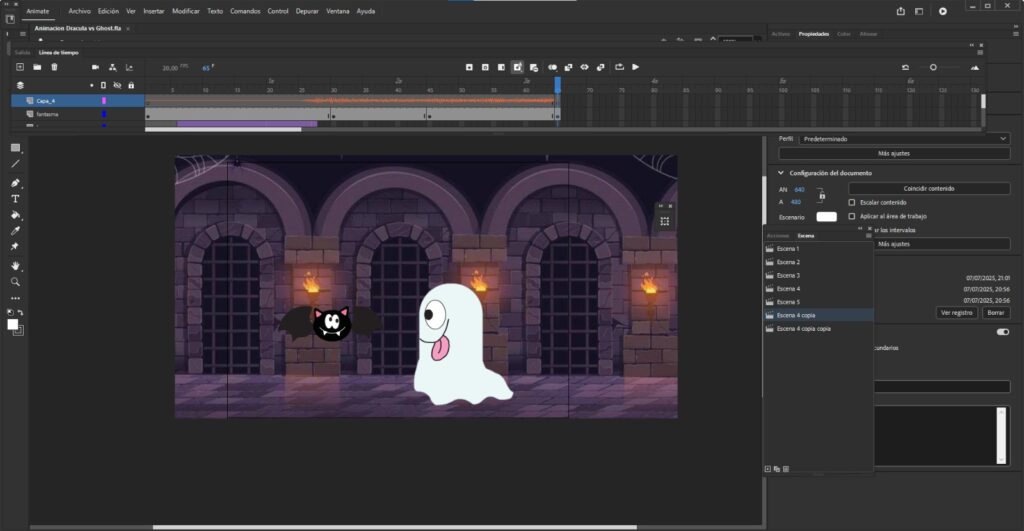Select the Text tool in the toolbar
Viewport: 1024px width, 531px height.
click(x=15, y=199)
